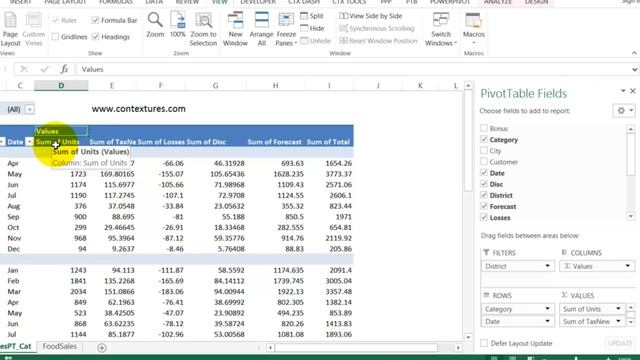Viewport: 640px width, 360px height.
Task: Confirm formula bar entry
Action: pos(44,69)
